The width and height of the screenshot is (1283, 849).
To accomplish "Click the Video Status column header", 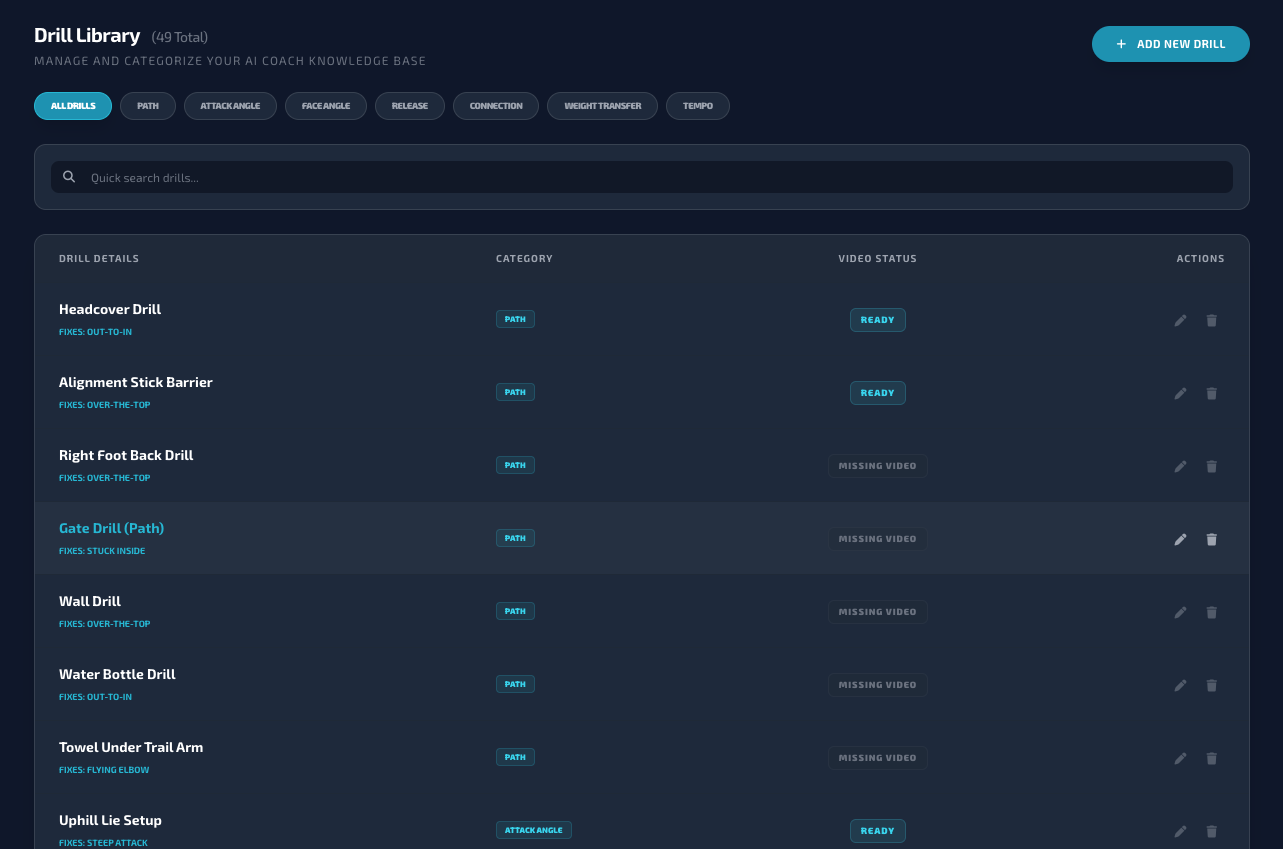I will tap(877, 259).
